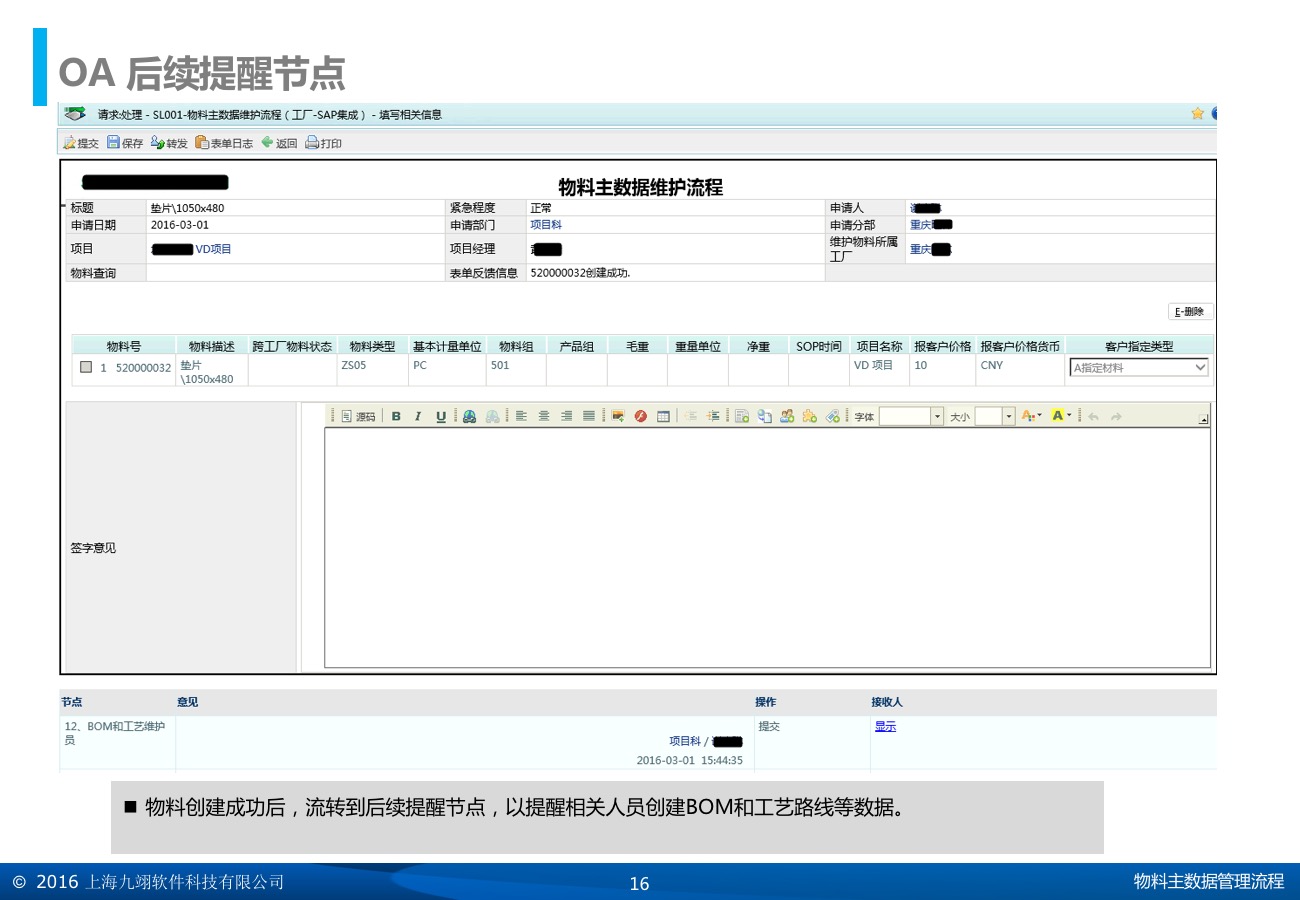Insert an image into the editor

point(618,417)
